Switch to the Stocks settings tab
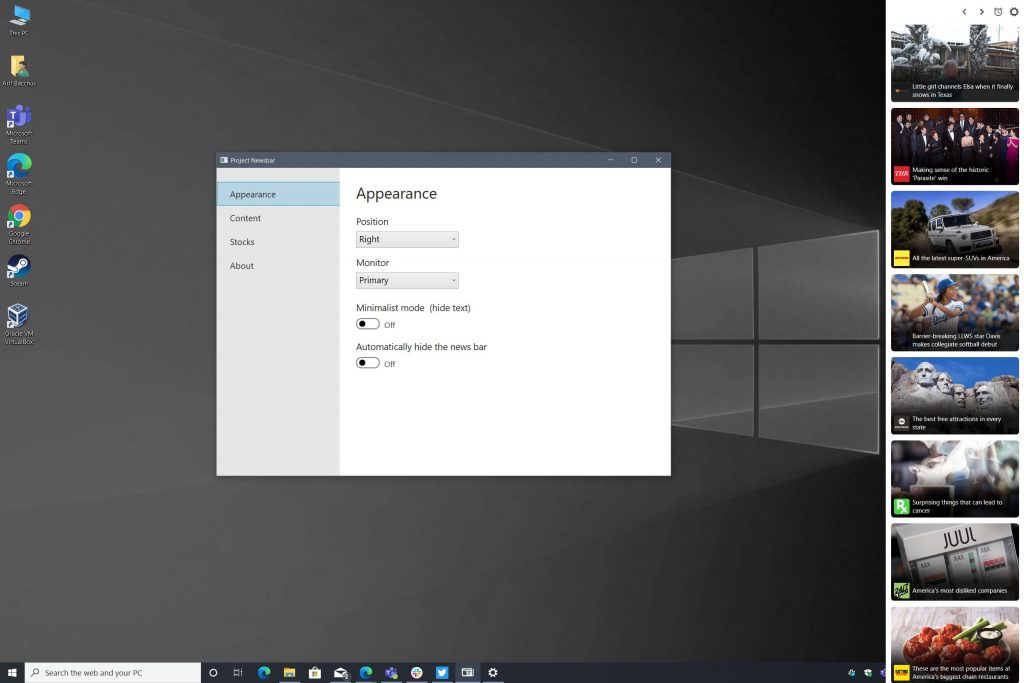This screenshot has height=683, width=1024. pos(242,242)
